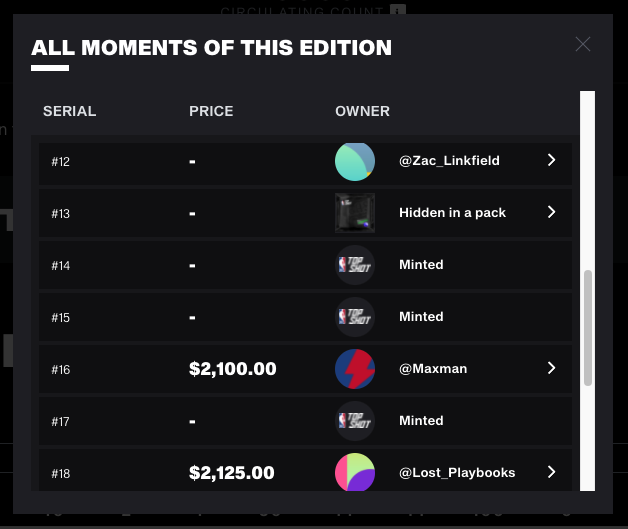Click the @Zac_Linkfield username link
This screenshot has height=529, width=628.
pyautogui.click(x=449, y=161)
